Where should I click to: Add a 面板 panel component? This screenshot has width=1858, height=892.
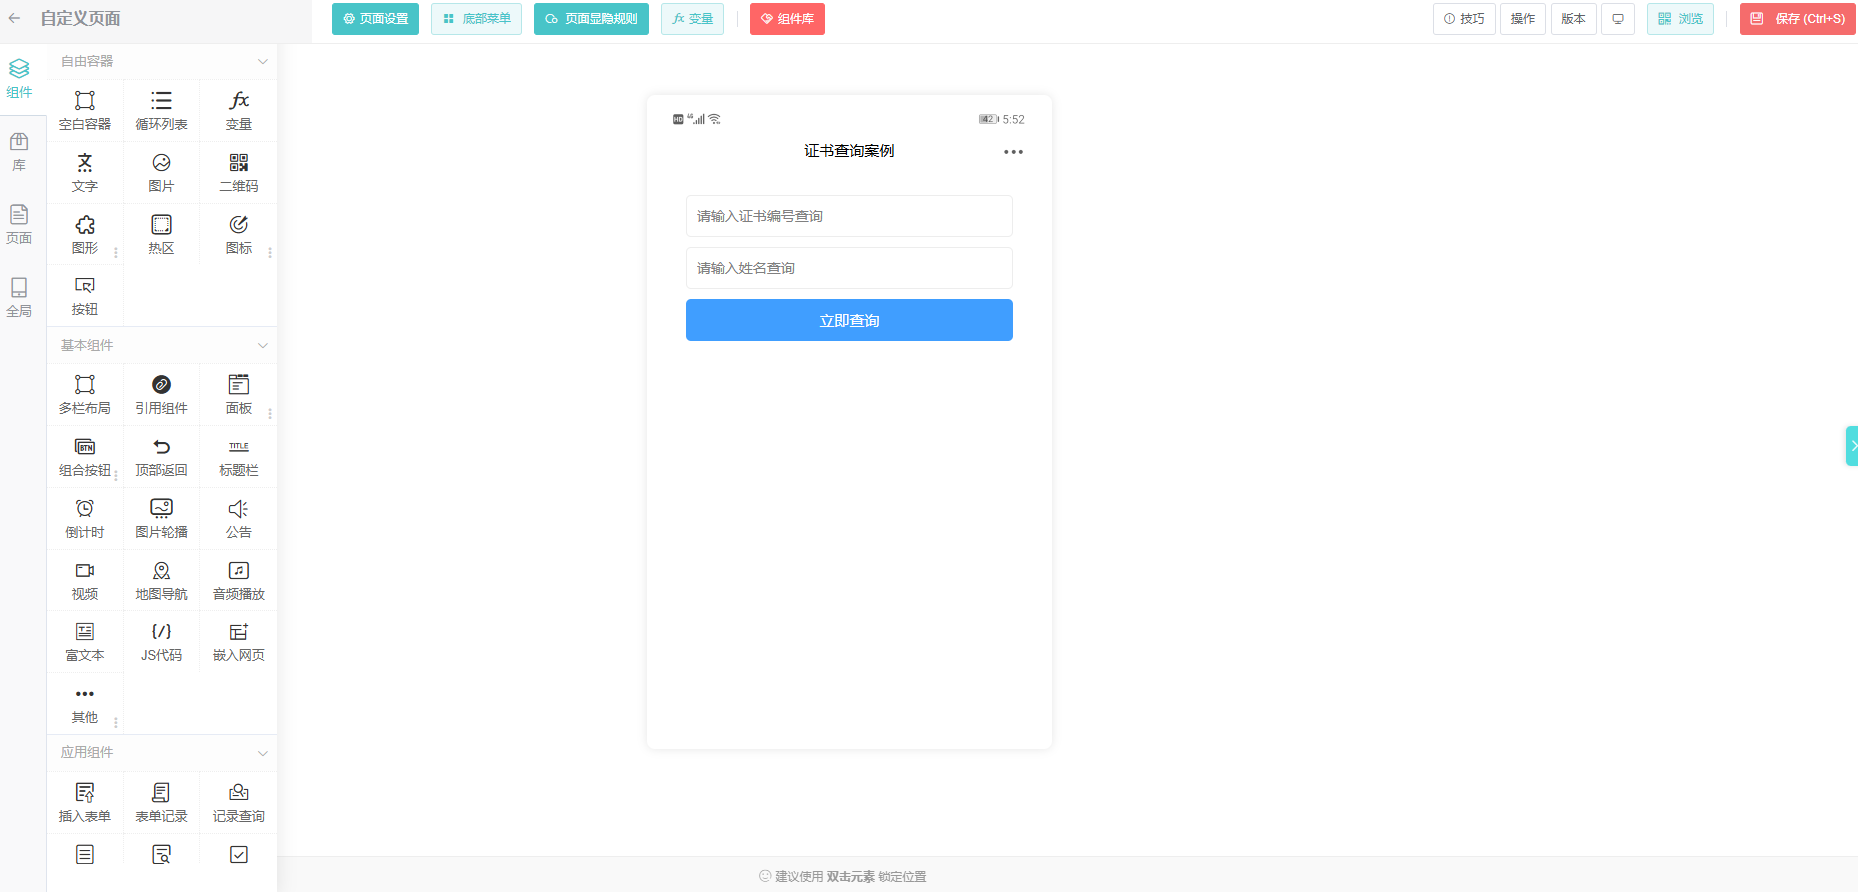tap(238, 395)
